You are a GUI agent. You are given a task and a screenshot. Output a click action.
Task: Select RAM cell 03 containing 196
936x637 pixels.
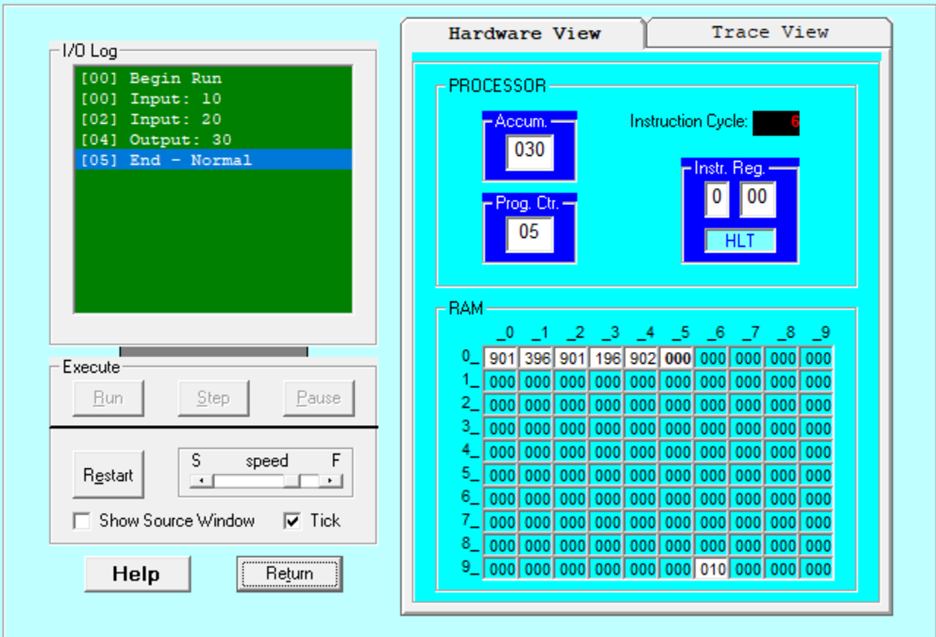(607, 358)
